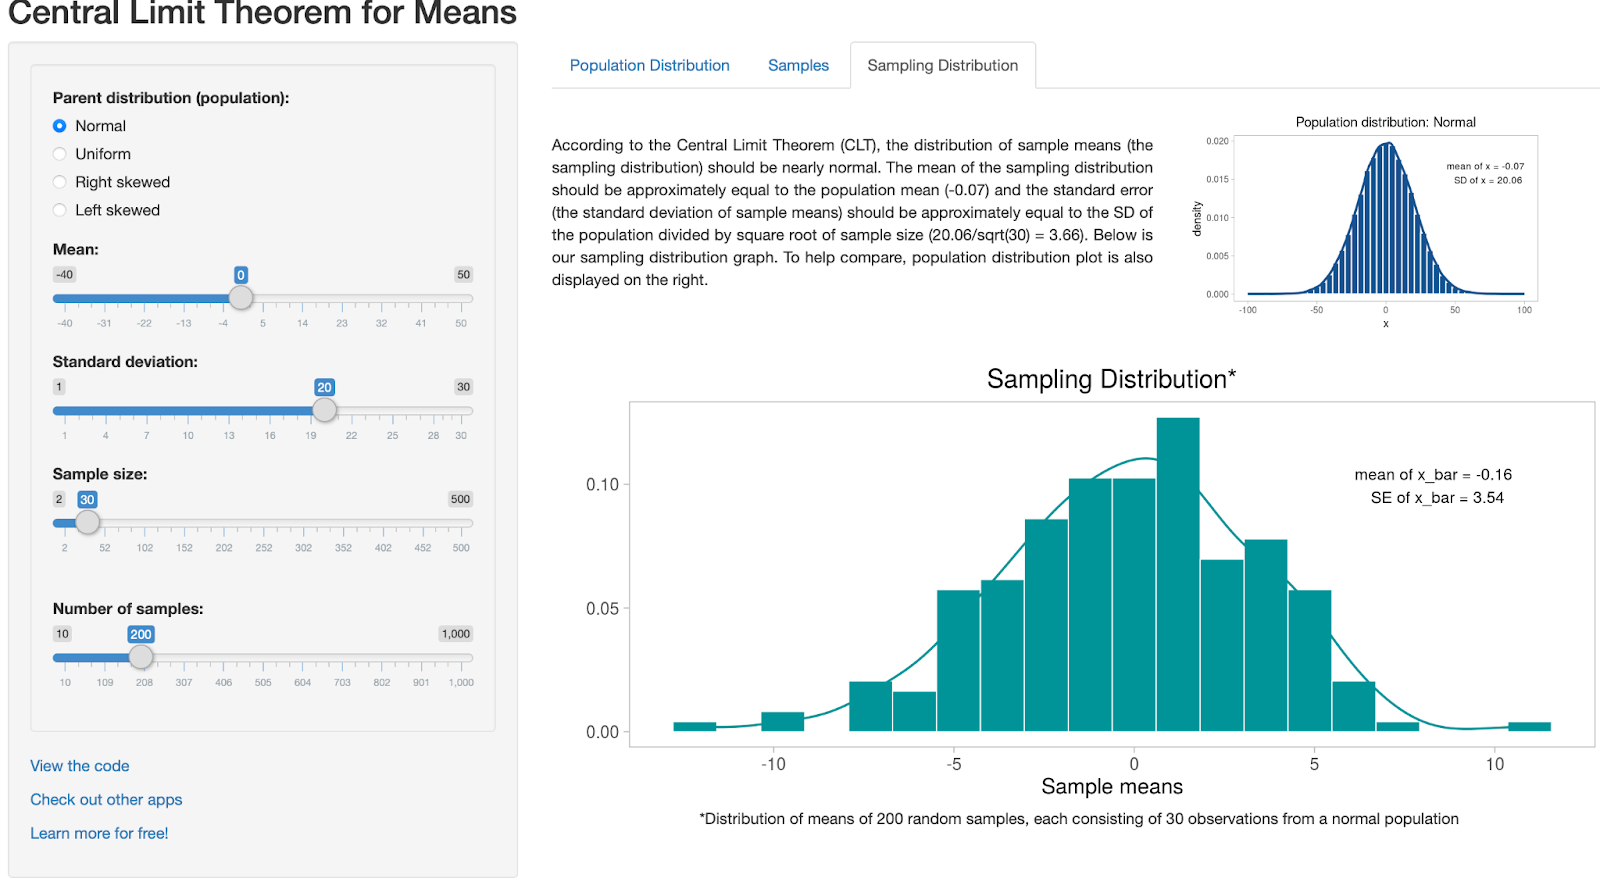Screen dimensions: 1600x889
Task: Click the Sample size slider handle
Action: coord(88,522)
